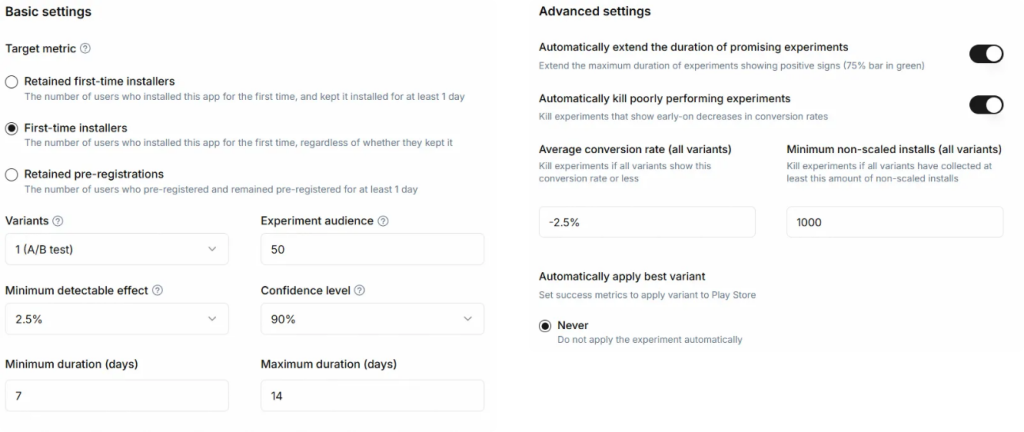Click the Advanced settings heading
Viewport: 1024px width, 432px height.
click(x=594, y=12)
